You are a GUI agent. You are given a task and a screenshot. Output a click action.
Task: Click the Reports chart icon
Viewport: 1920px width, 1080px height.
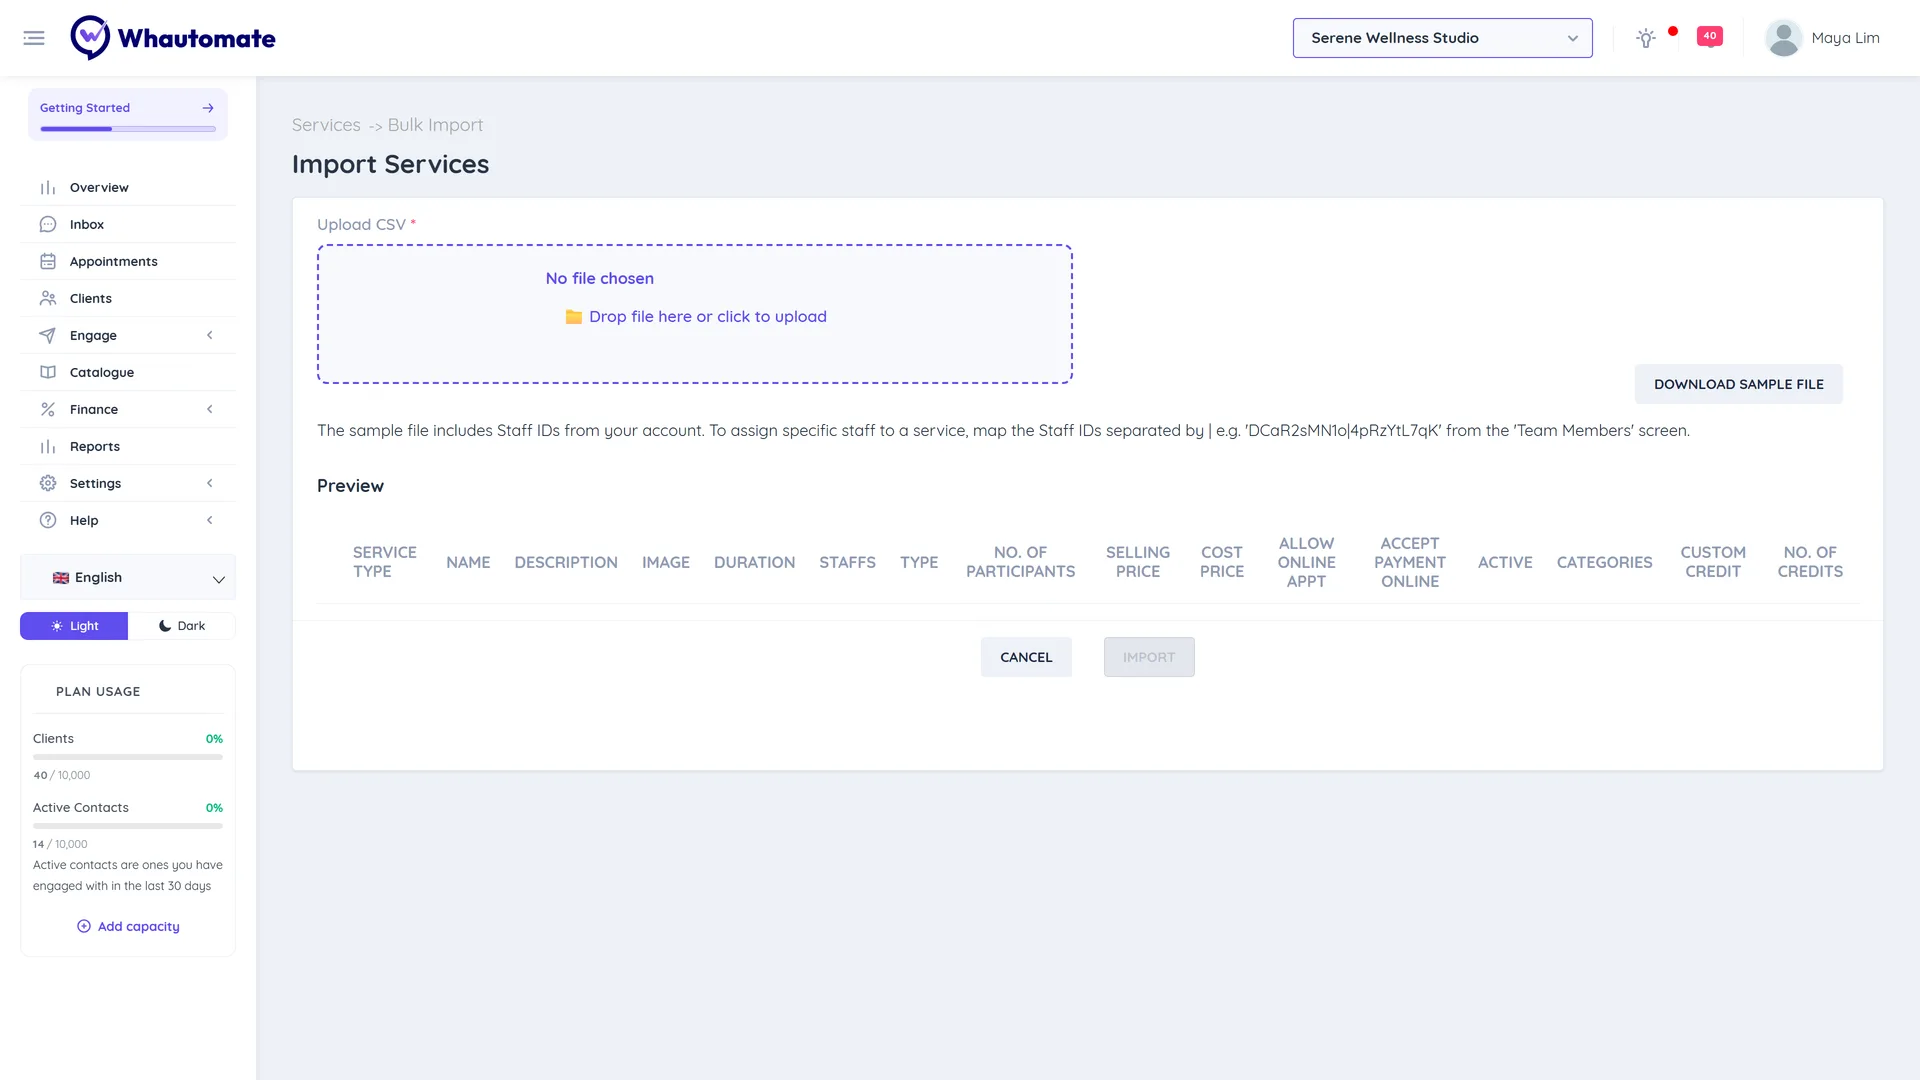(x=48, y=447)
